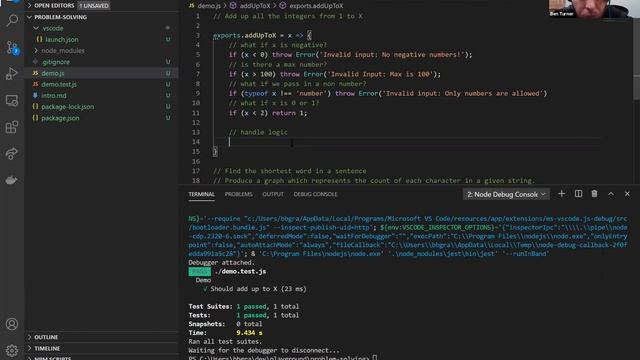Viewport: 640px width, 360px height.
Task: Place cursor on empty line 14
Action: [408, 142]
